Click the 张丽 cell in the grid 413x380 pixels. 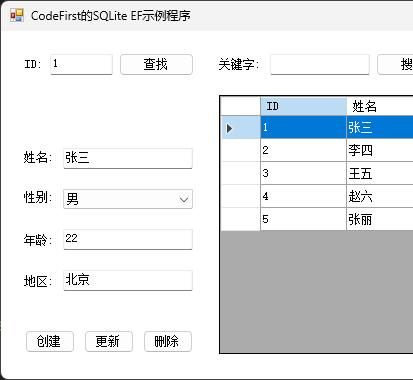[380, 219]
